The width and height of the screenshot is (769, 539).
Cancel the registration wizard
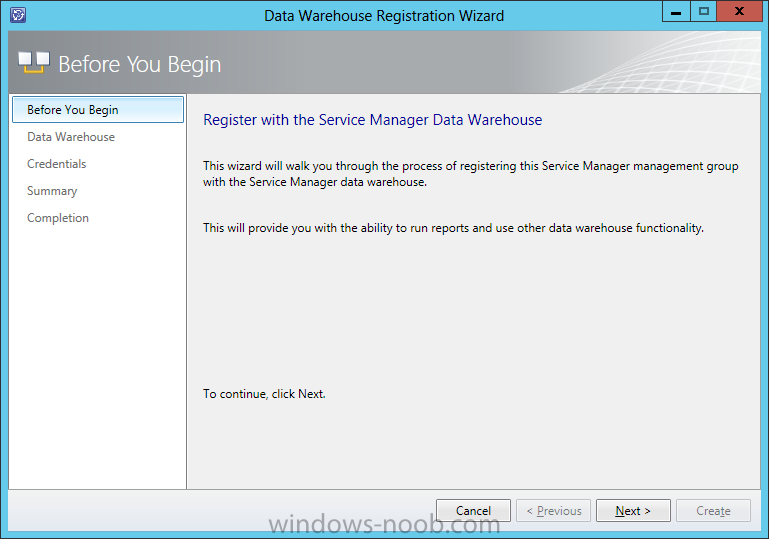pos(473,511)
